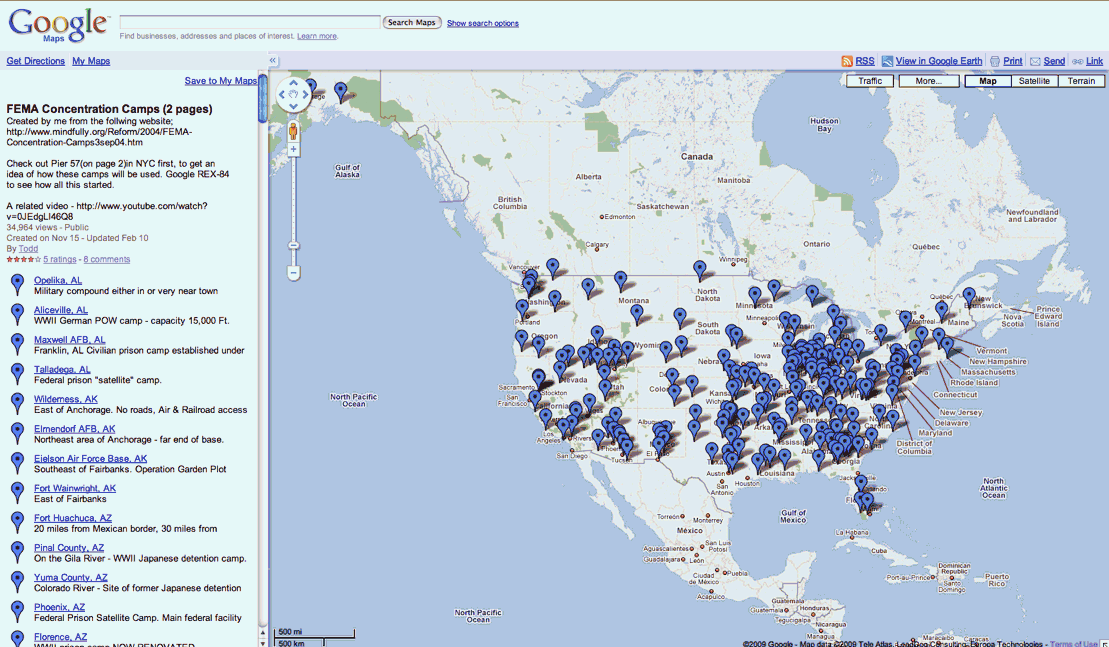Click the marker icon beside Elmendorf AFB, AK

[18, 433]
